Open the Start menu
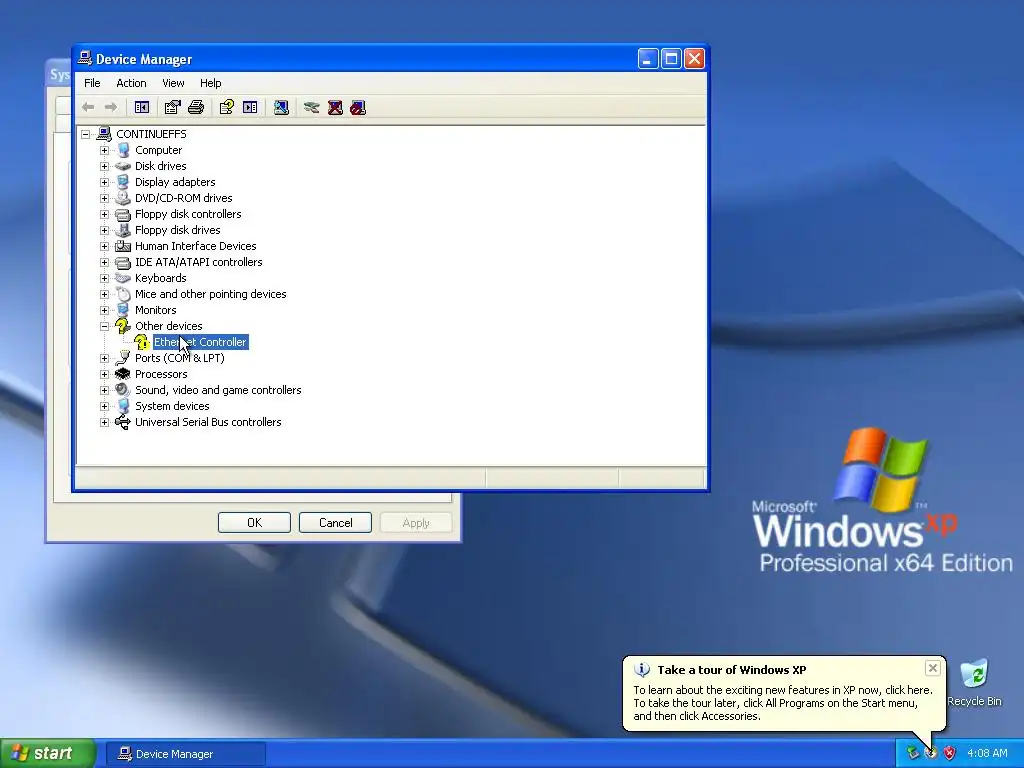This screenshot has height=768, width=1024. click(x=48, y=754)
